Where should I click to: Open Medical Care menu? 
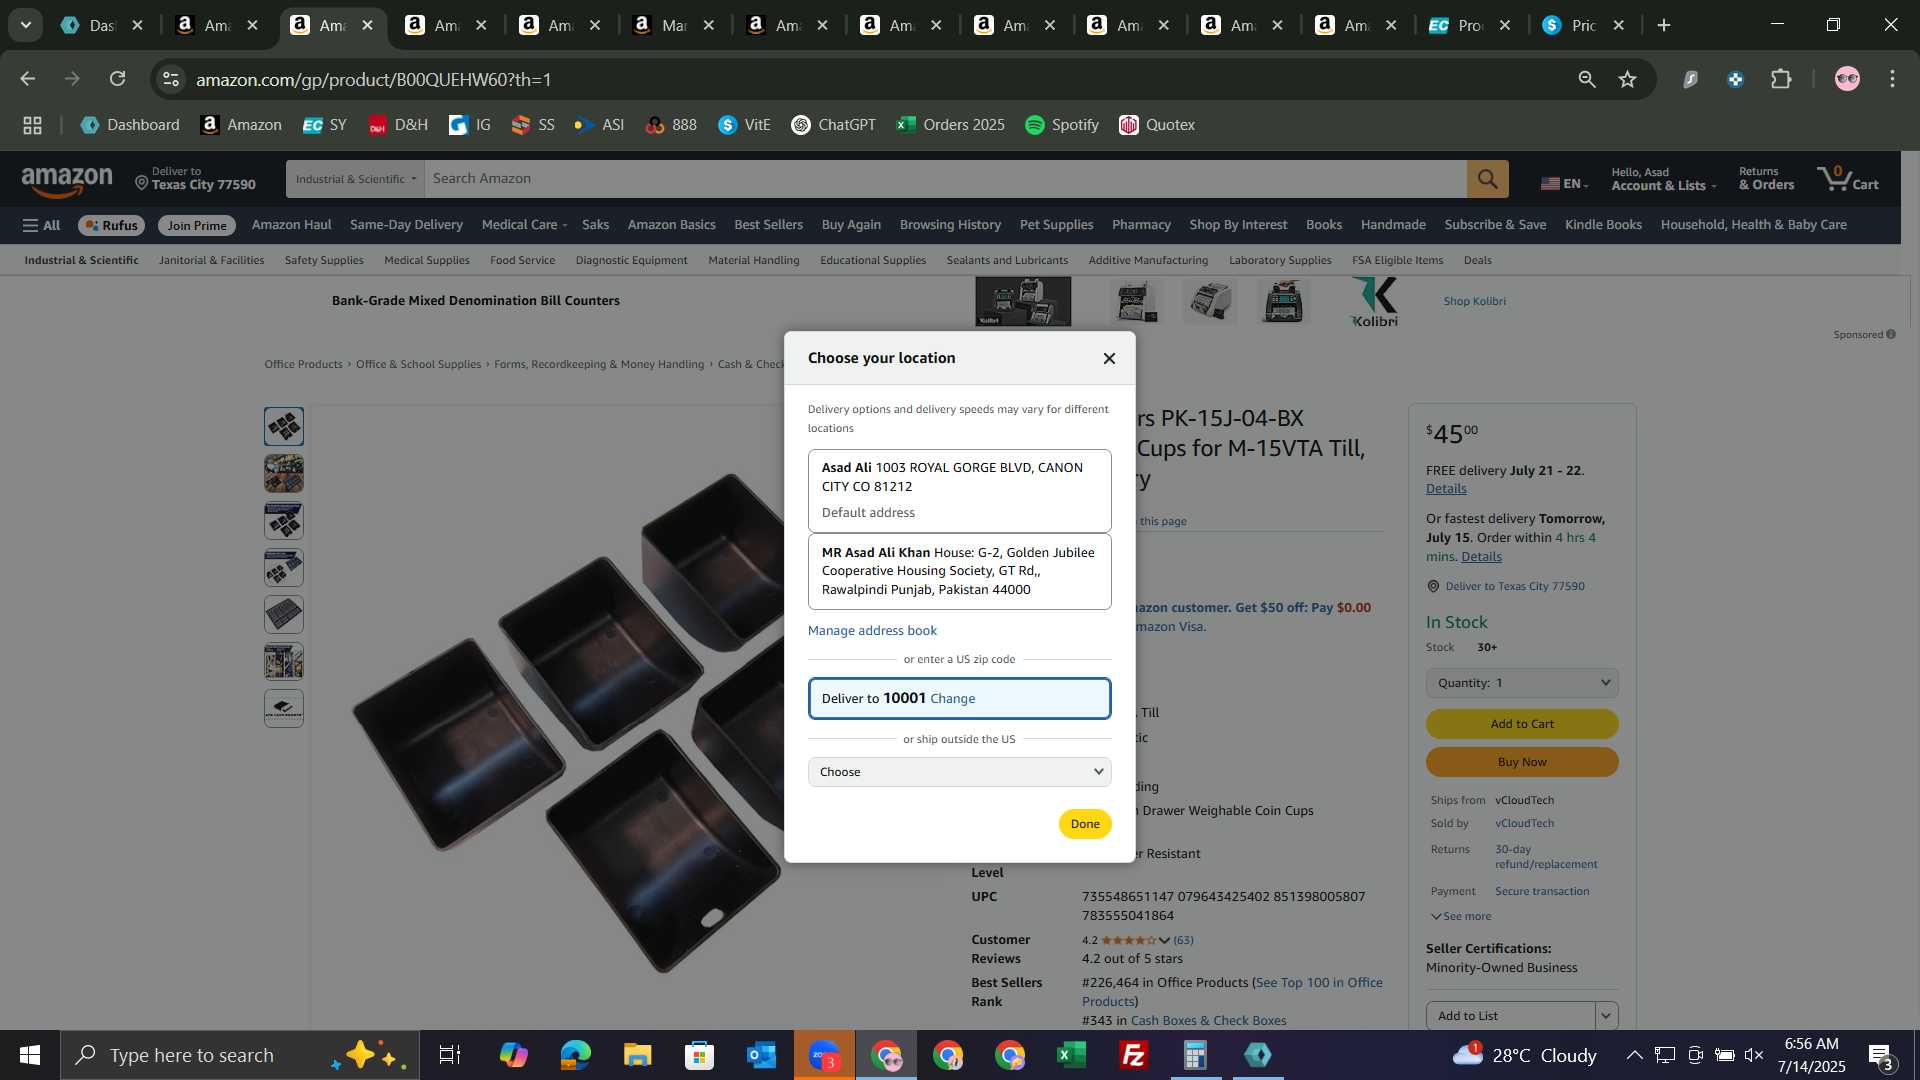(x=524, y=225)
